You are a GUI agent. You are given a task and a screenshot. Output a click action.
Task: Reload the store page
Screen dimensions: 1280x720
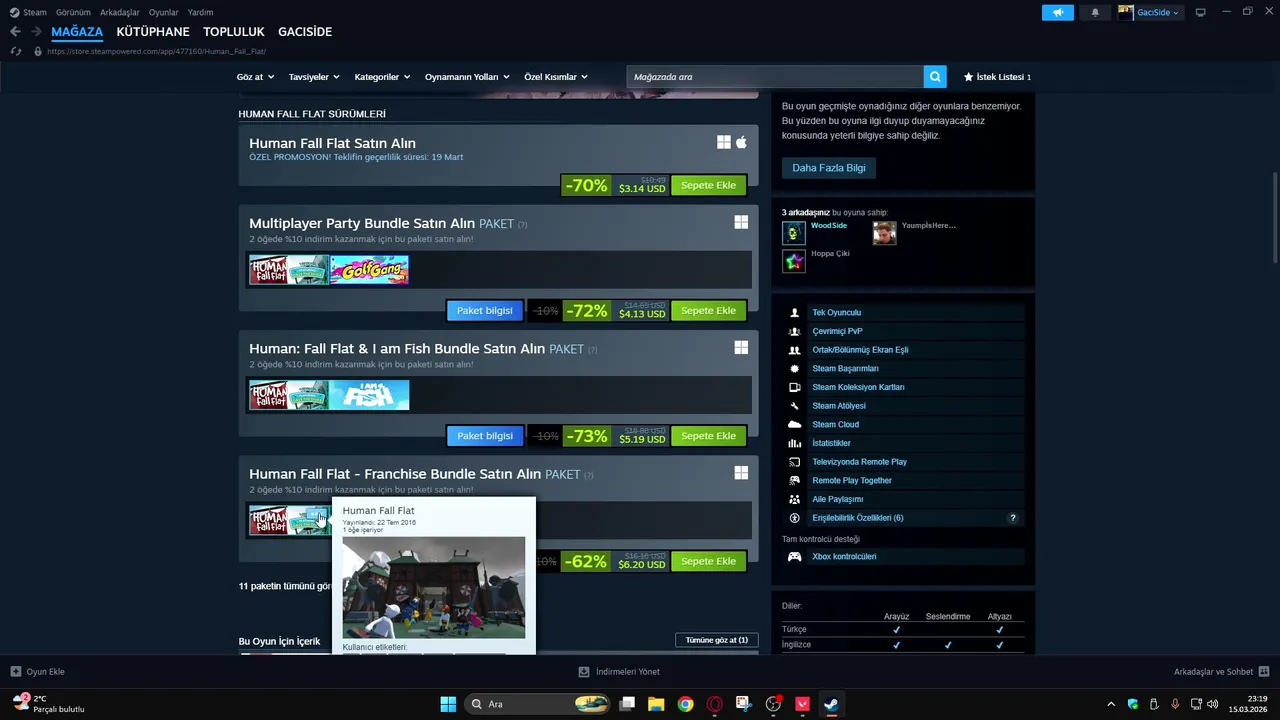pos(15,51)
